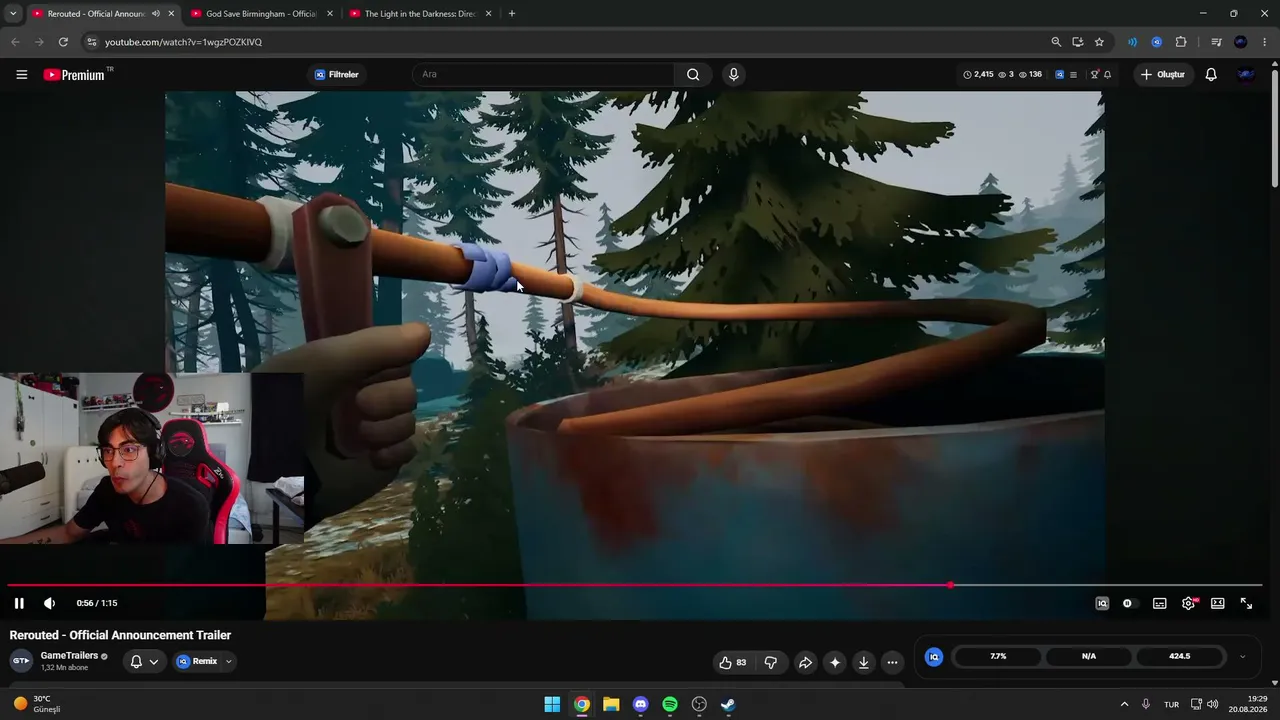1280x720 pixels.
Task: Open the tab search dropdown
Action: [x=12, y=14]
